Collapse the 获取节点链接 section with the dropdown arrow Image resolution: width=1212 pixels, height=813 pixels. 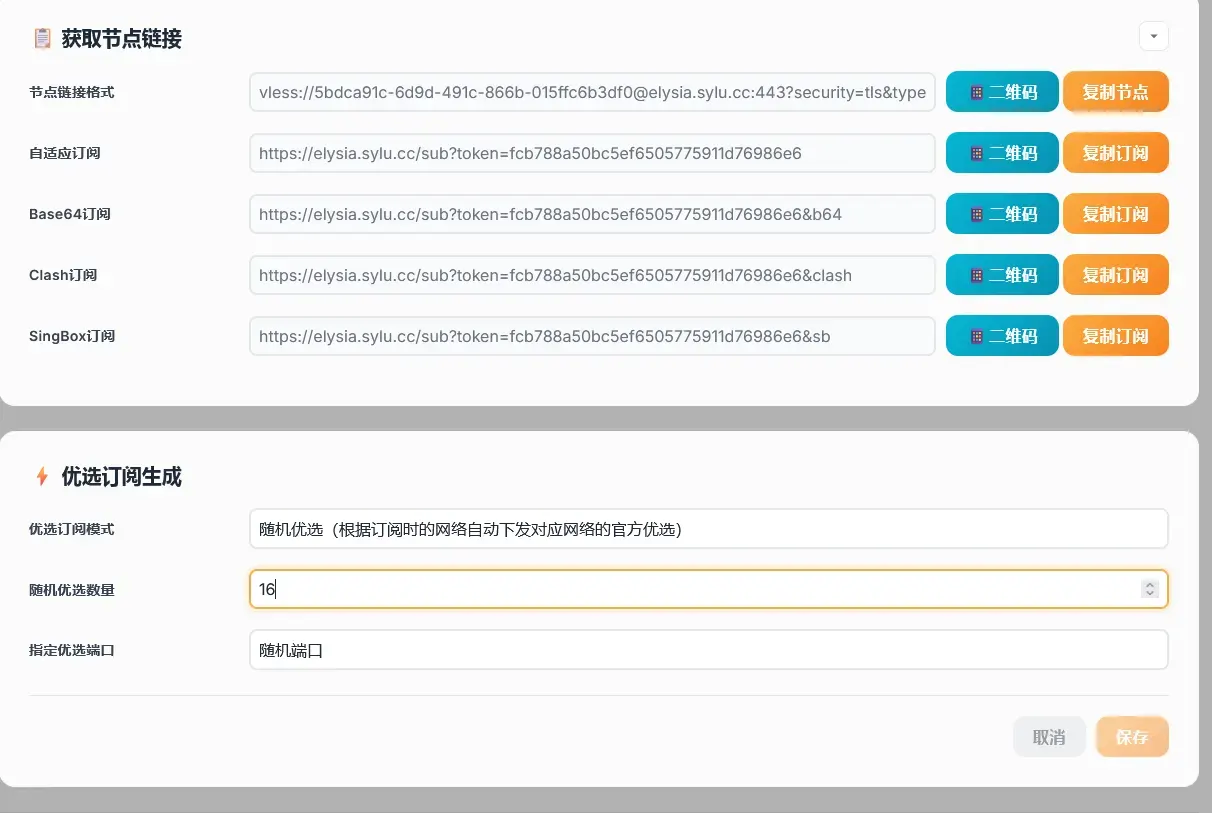click(1153, 36)
